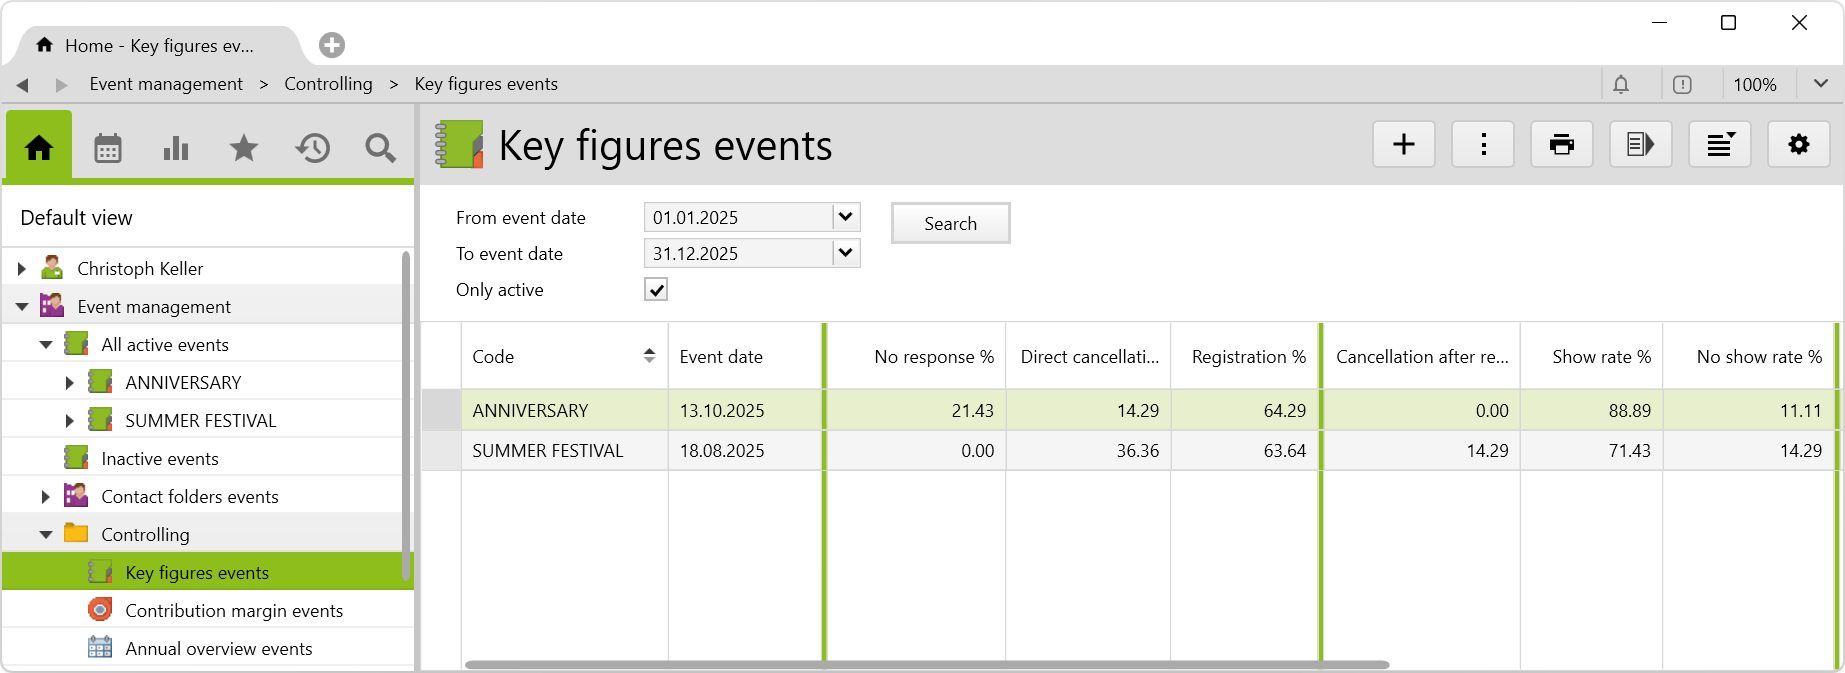Collapse the Controlling folder
The image size is (1845, 673).
[x=46, y=535]
